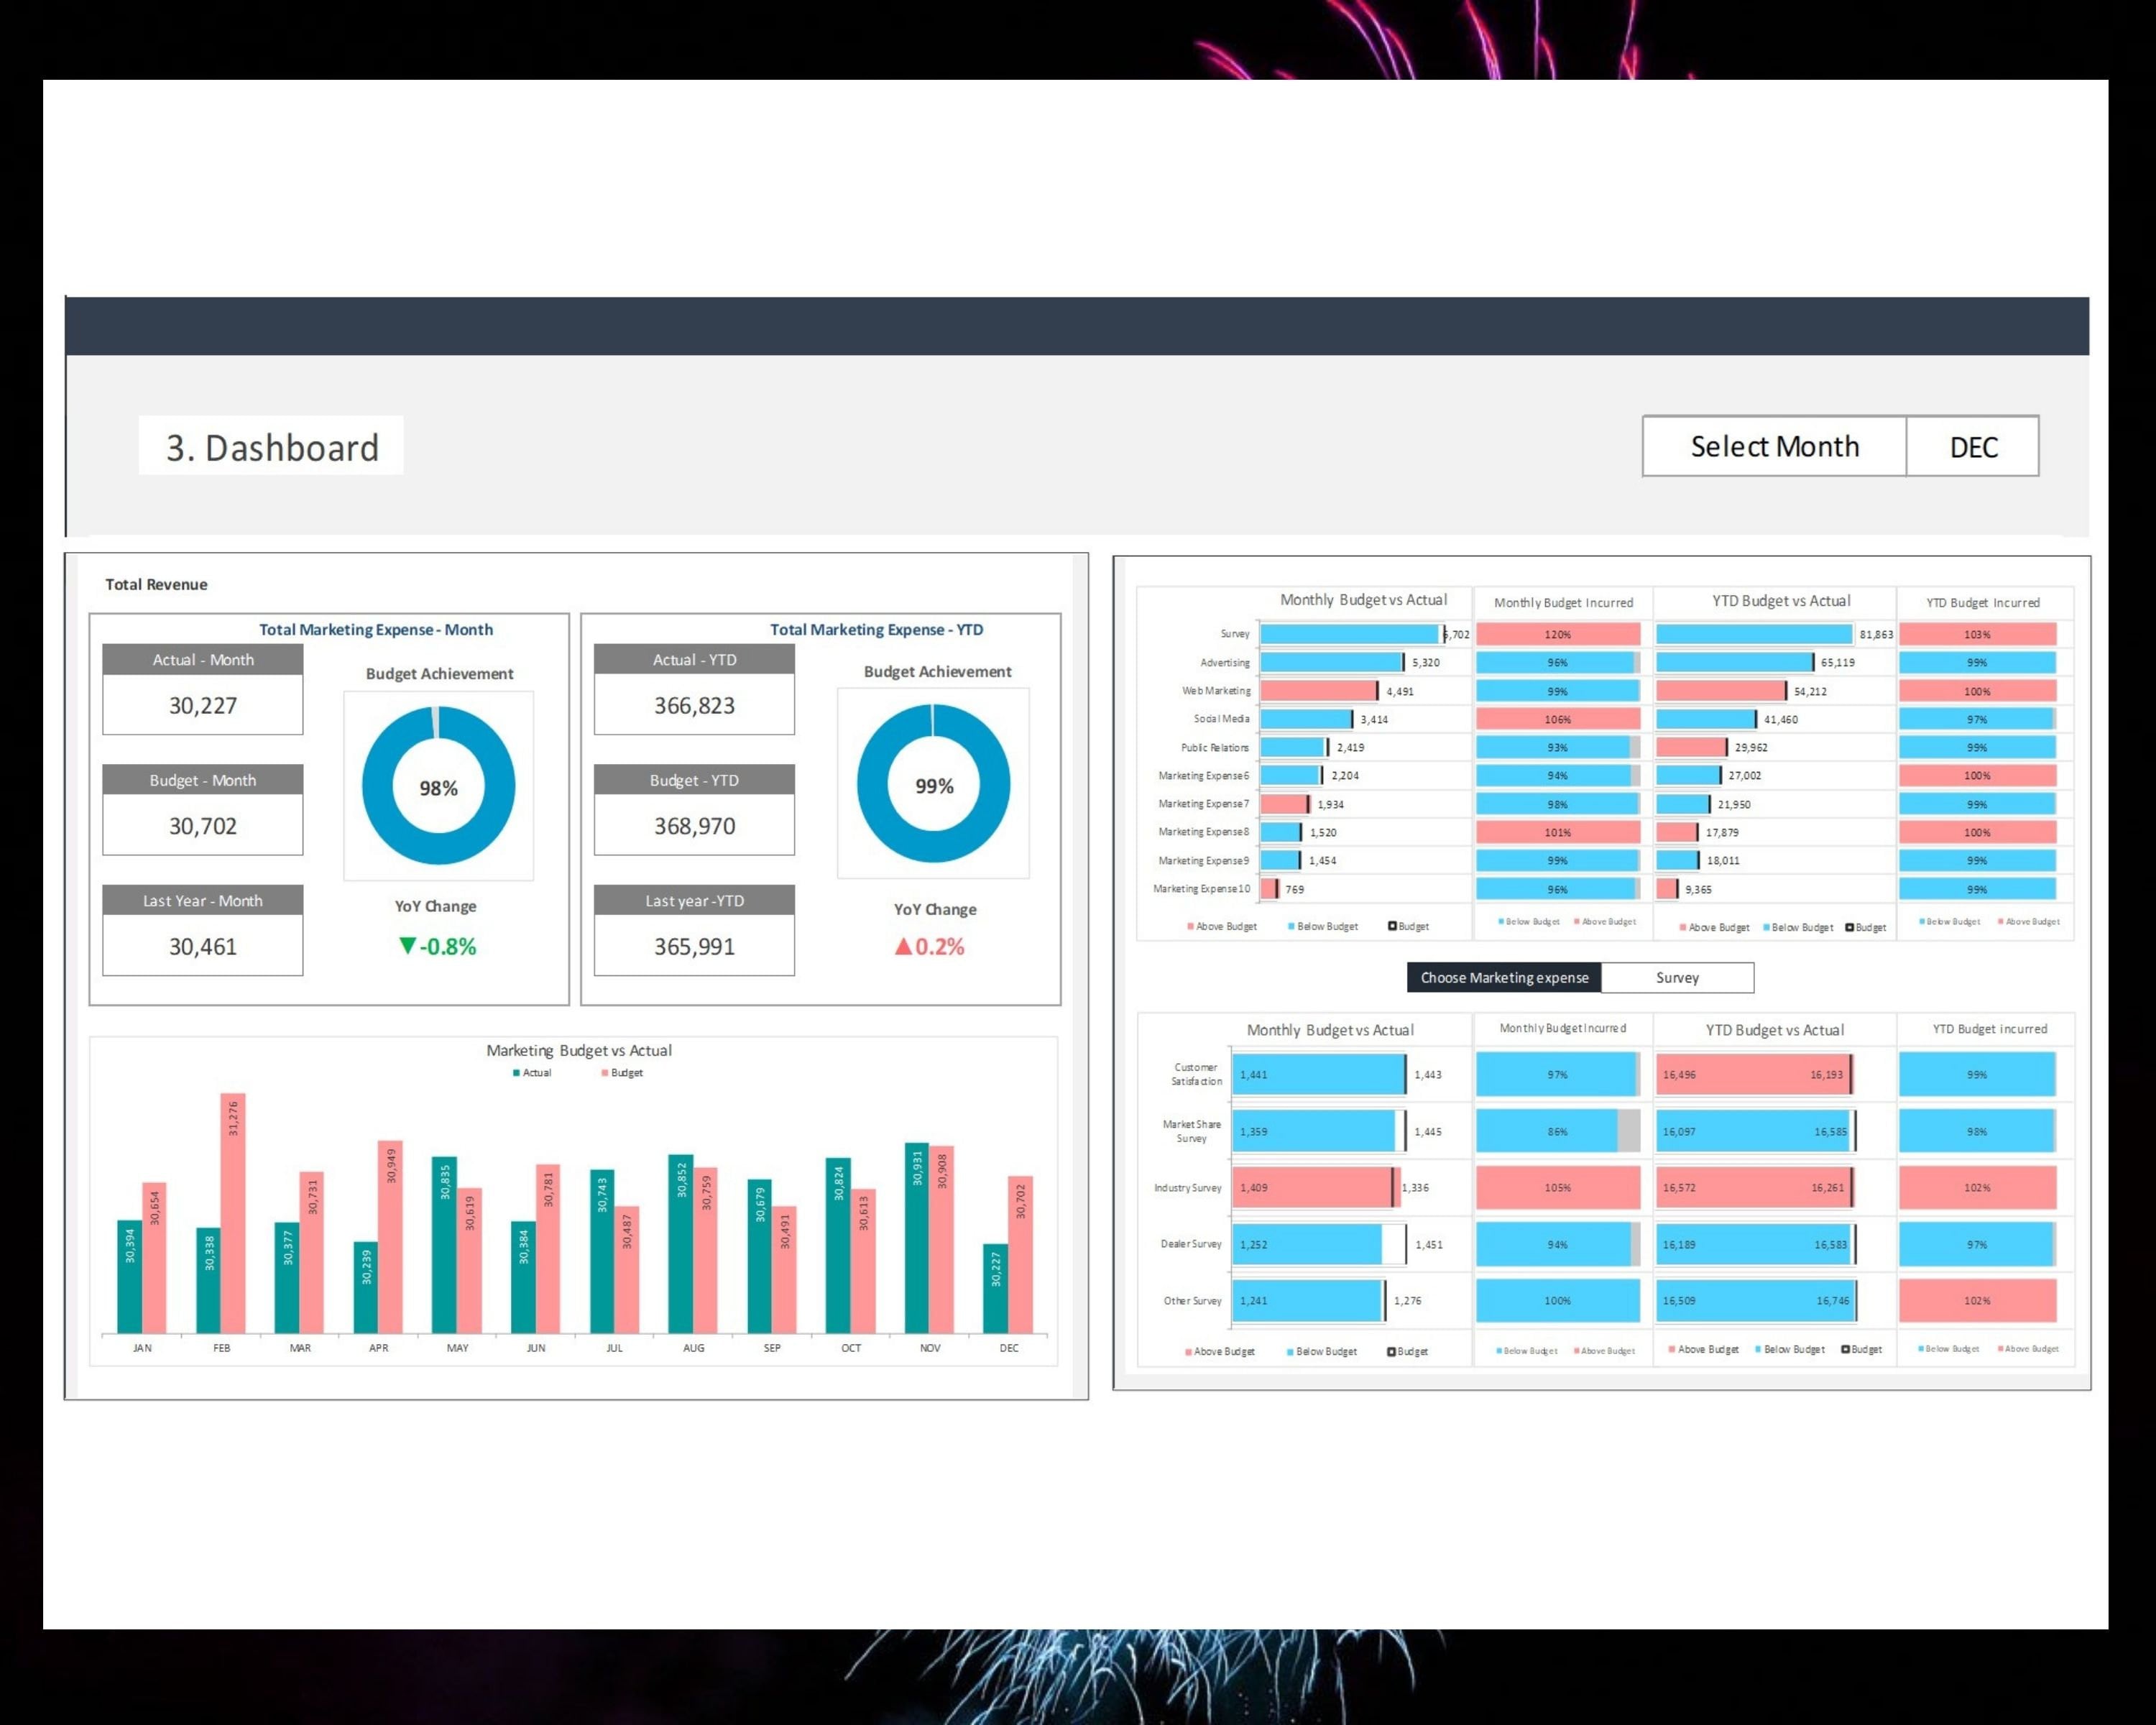Change the Survey expense selection
Image resolution: width=2156 pixels, height=1725 pixels.
pos(1678,977)
